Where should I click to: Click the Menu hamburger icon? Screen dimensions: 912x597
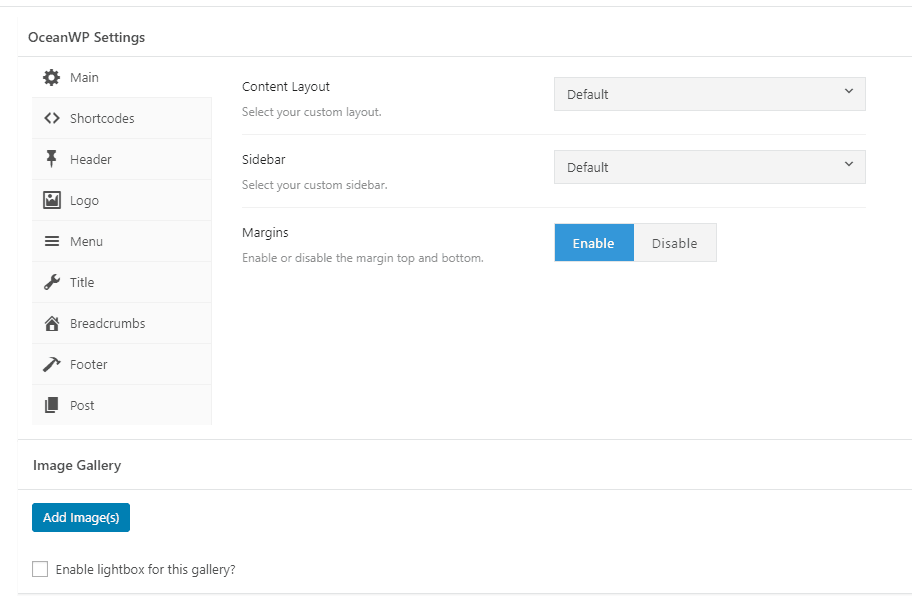(52, 241)
